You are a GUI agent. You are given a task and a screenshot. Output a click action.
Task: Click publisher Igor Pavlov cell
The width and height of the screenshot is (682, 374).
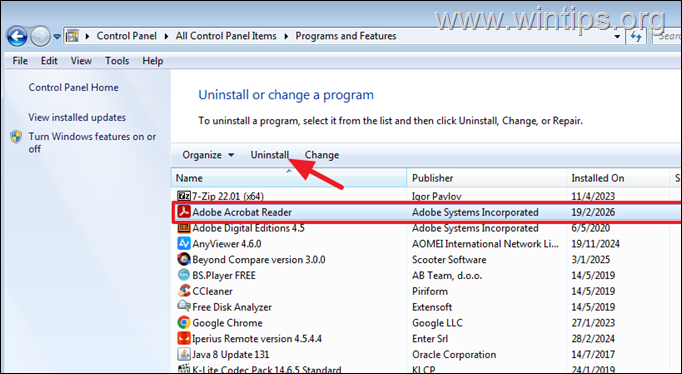[437, 197]
